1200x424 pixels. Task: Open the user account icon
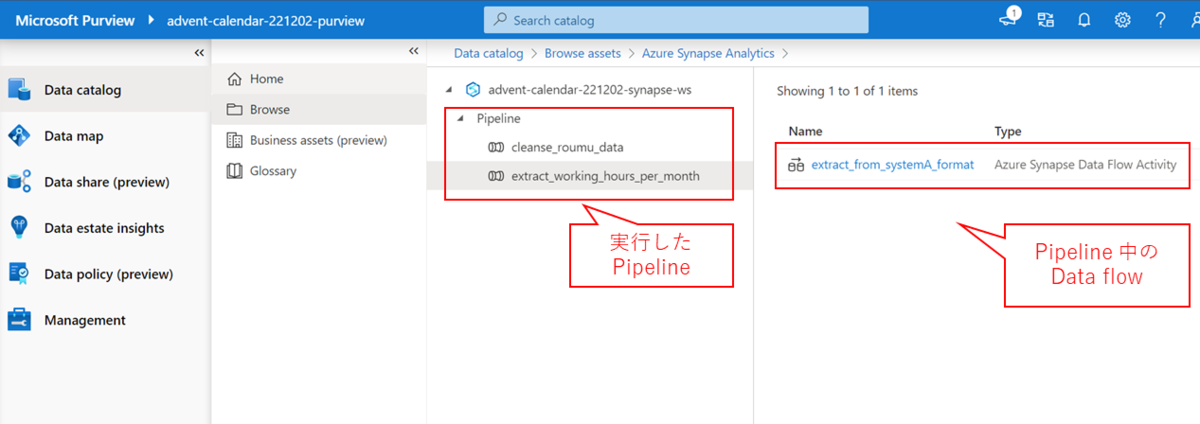tap(1194, 20)
